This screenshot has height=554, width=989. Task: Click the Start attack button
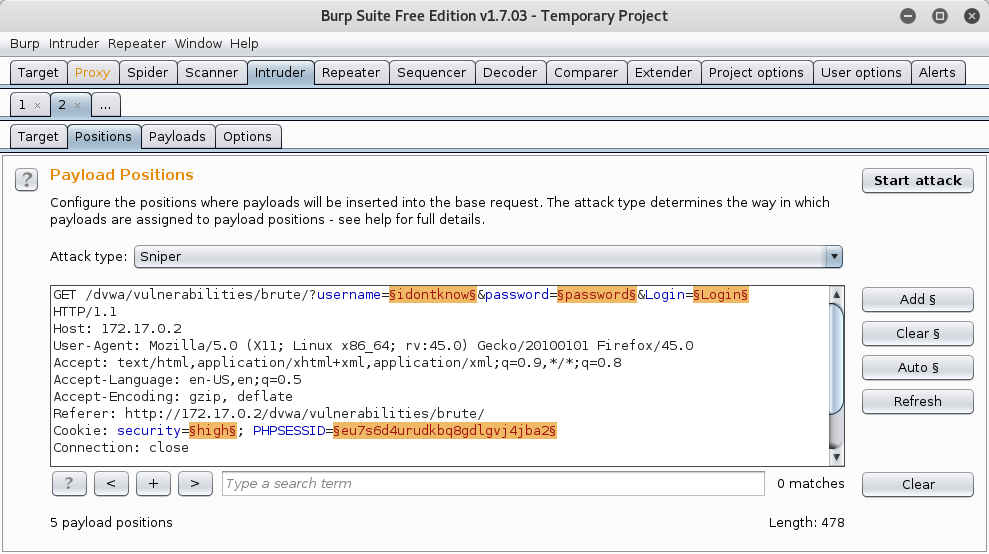[x=918, y=180]
